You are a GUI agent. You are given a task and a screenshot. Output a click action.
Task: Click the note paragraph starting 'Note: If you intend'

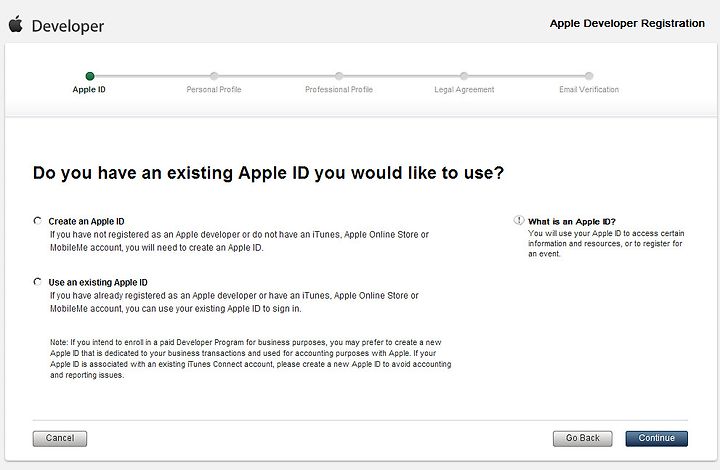[x=250, y=358]
